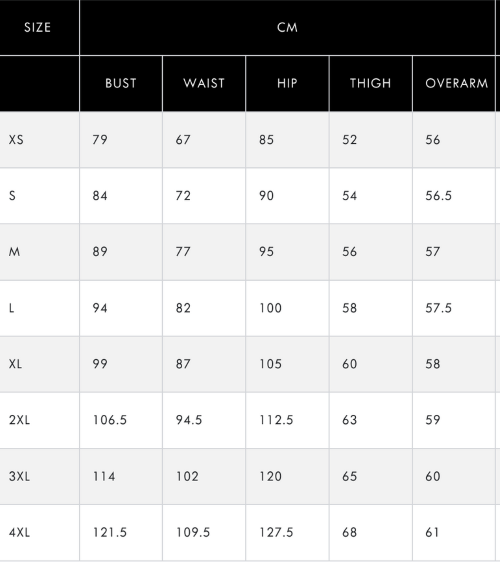
Task: Click waist value 109.5 for 4XL
Action: tap(193, 532)
